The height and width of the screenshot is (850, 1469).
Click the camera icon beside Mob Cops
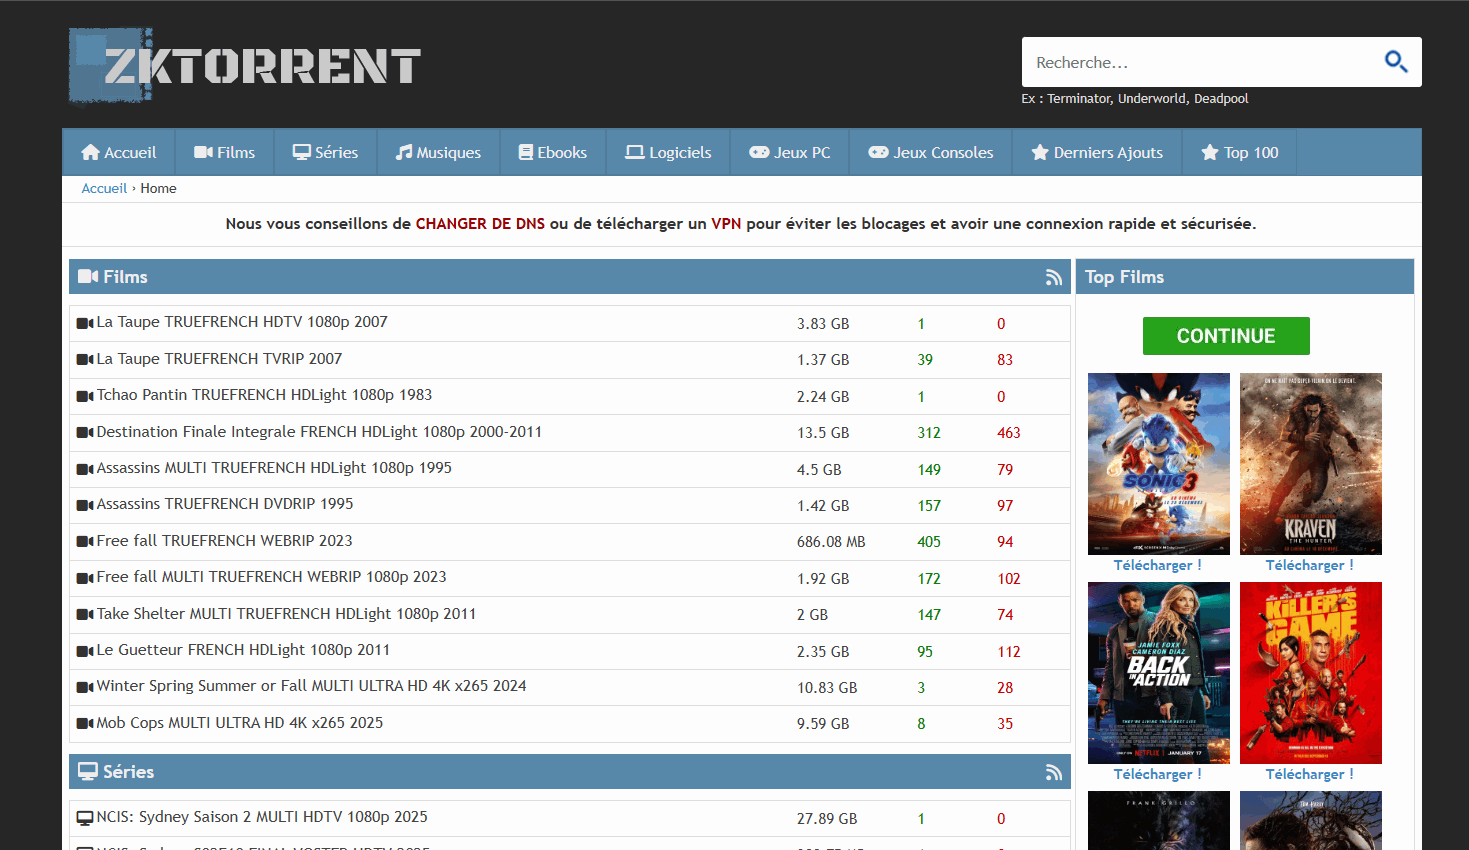click(85, 724)
